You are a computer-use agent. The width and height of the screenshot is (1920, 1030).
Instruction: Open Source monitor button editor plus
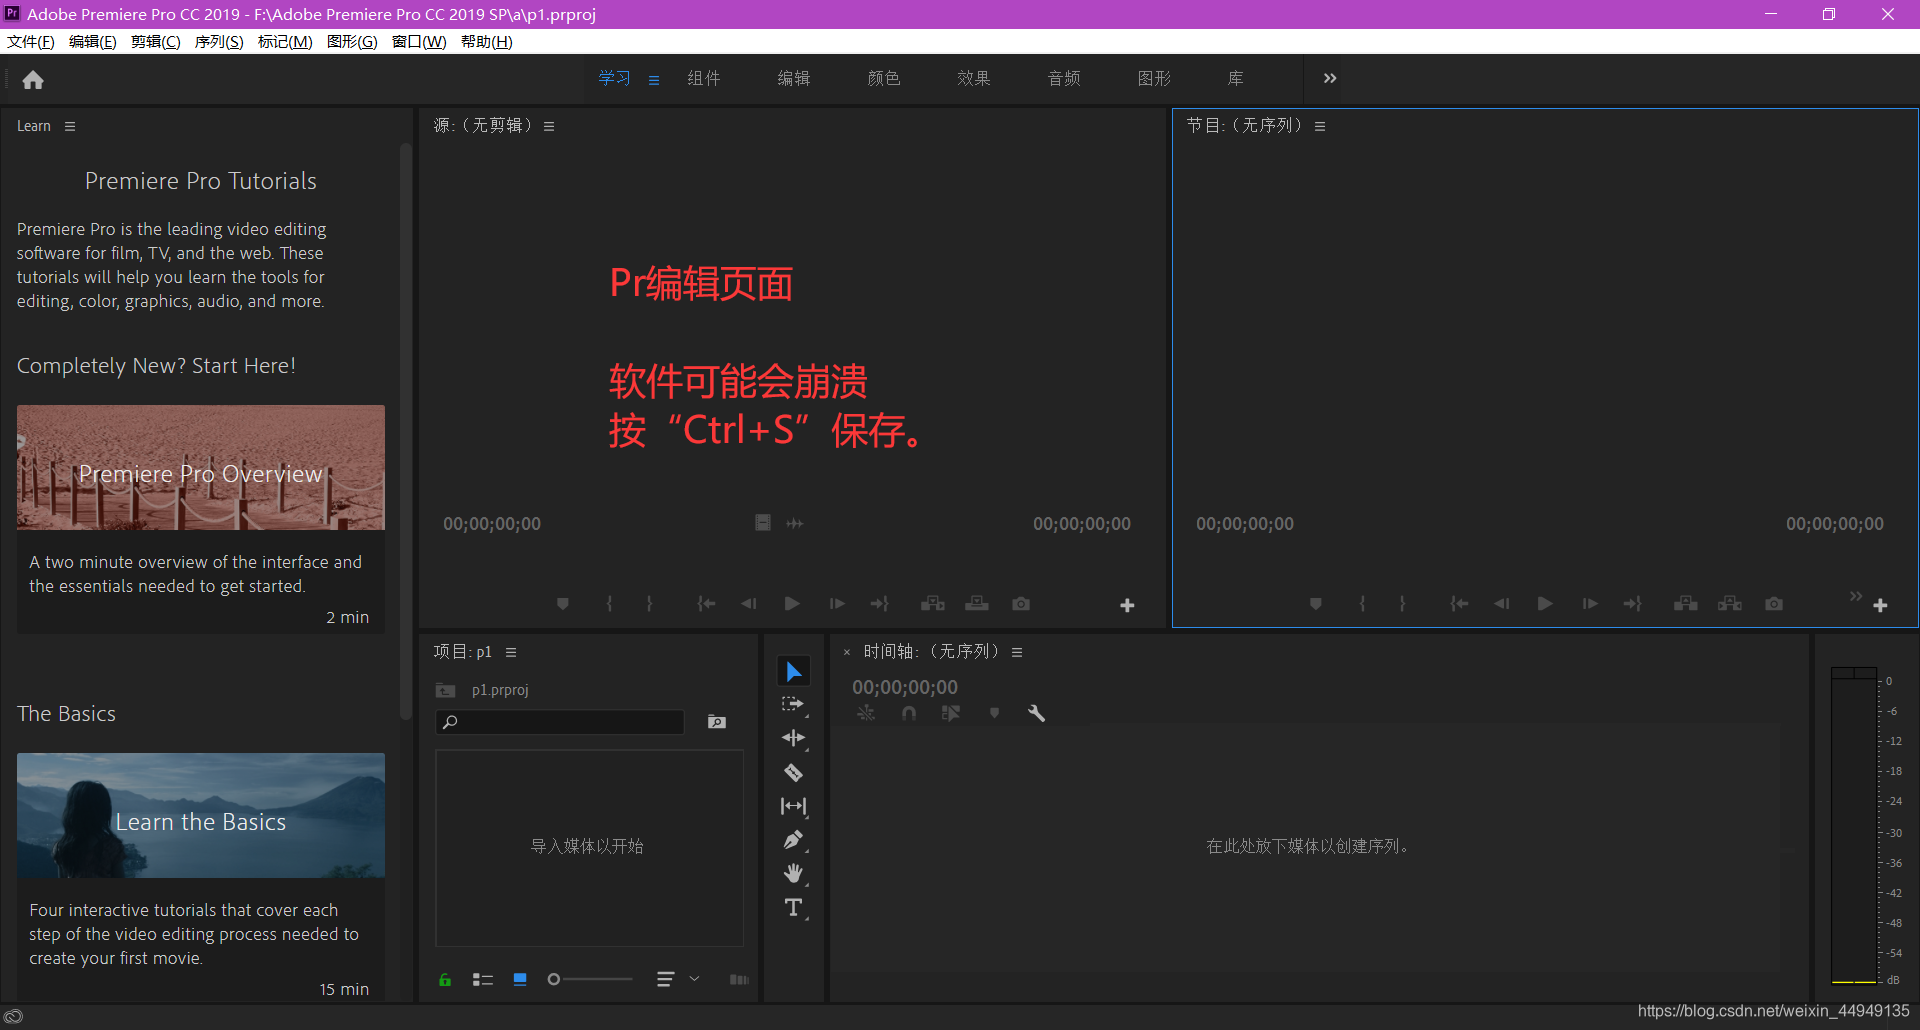[1127, 605]
